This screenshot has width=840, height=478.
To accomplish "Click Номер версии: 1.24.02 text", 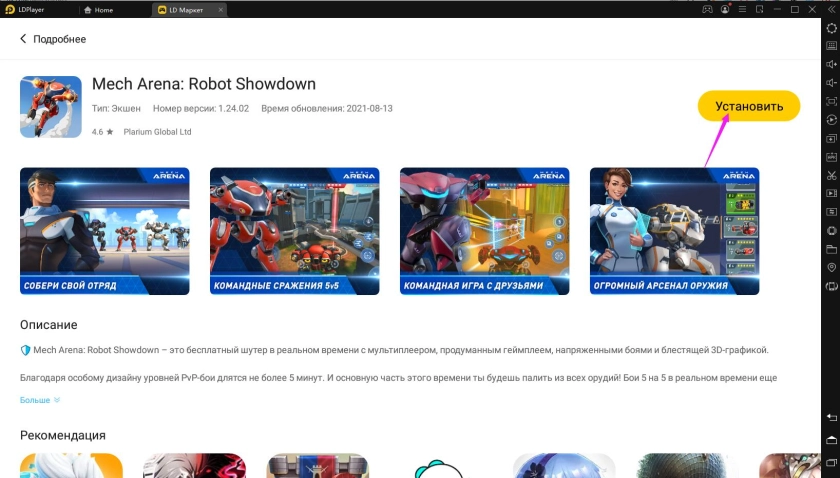I will [201, 108].
